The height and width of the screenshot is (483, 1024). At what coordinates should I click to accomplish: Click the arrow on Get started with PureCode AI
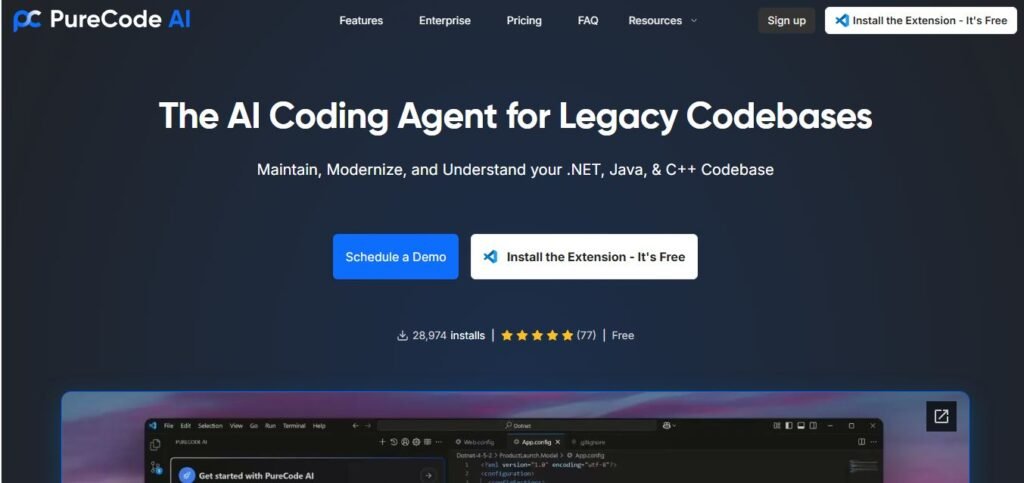coord(428,475)
